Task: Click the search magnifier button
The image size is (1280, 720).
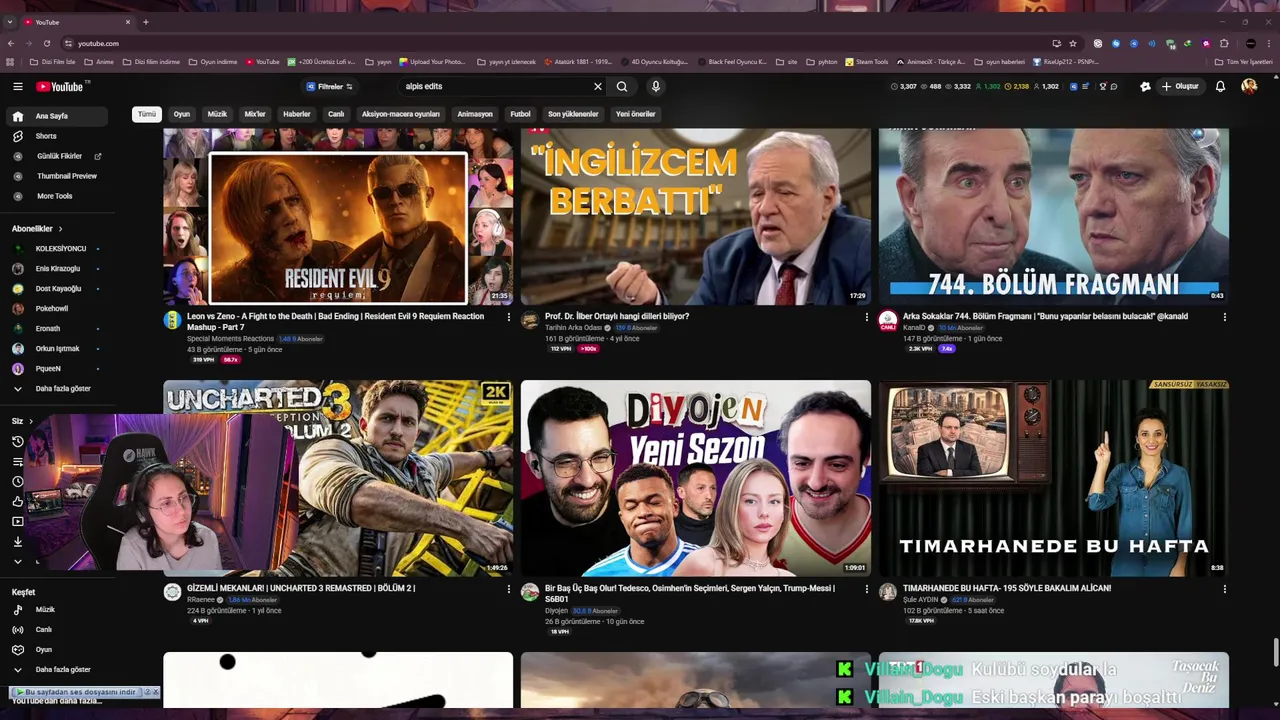Action: point(622,87)
